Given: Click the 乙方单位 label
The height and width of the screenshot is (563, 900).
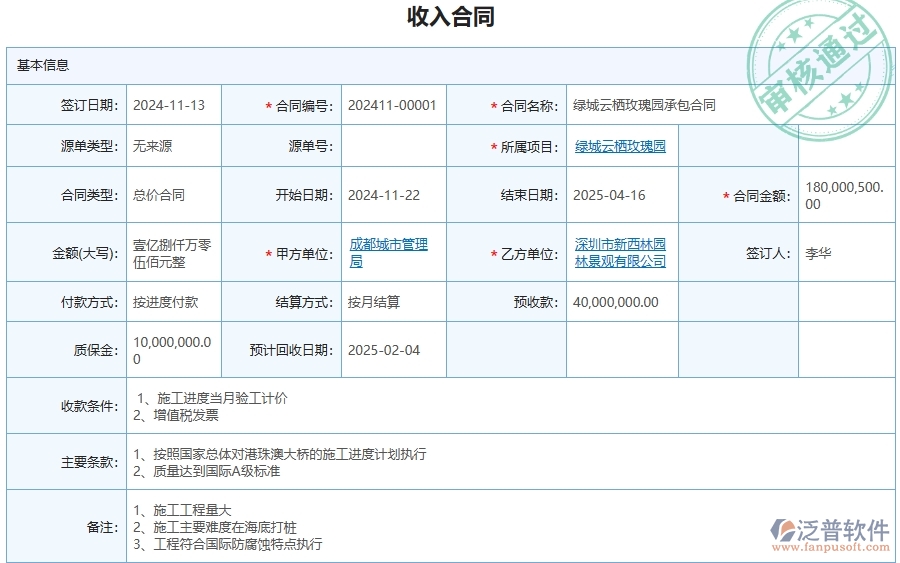Looking at the screenshot, I should click(529, 254).
